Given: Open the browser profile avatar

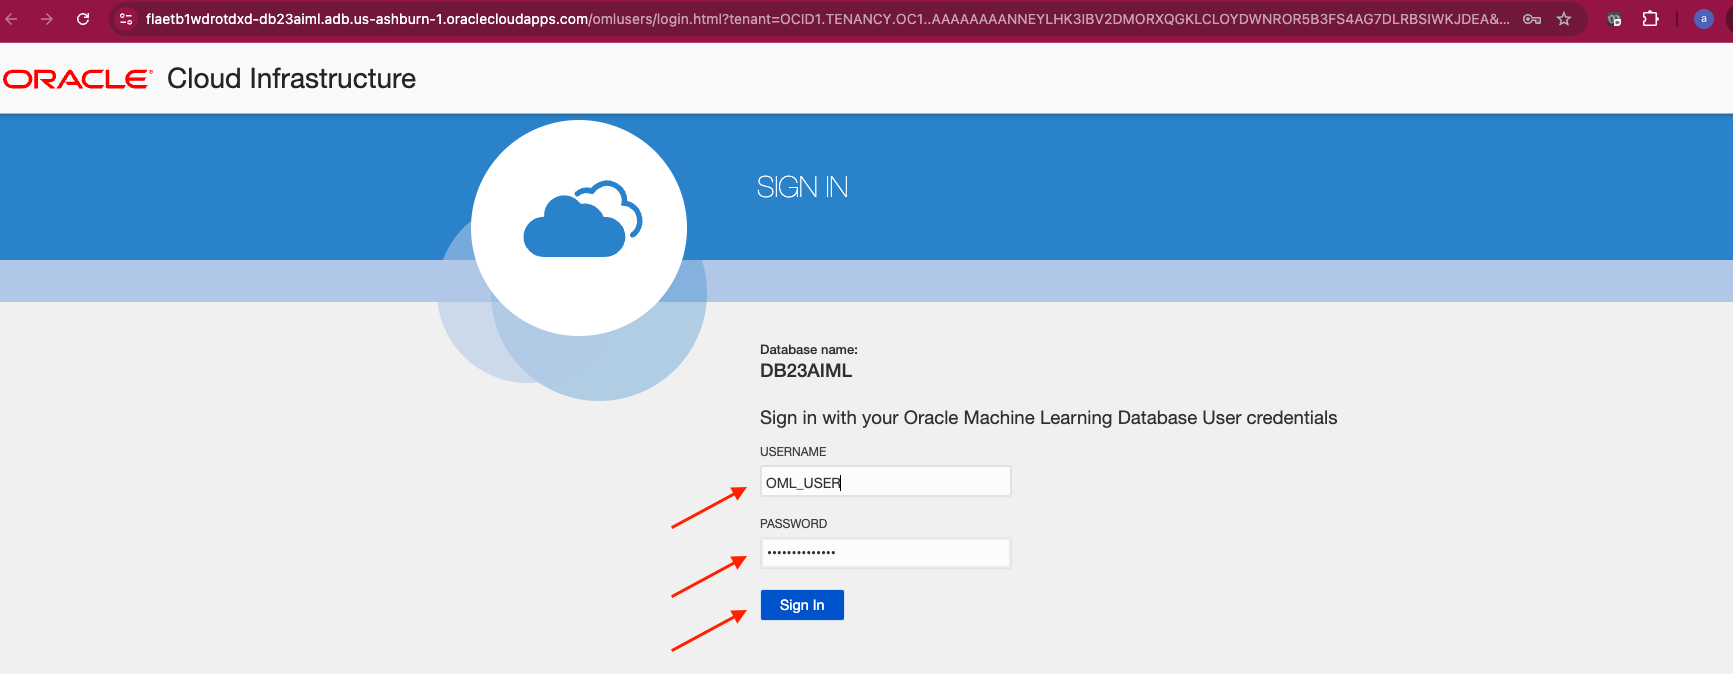Looking at the screenshot, I should point(1704,19).
